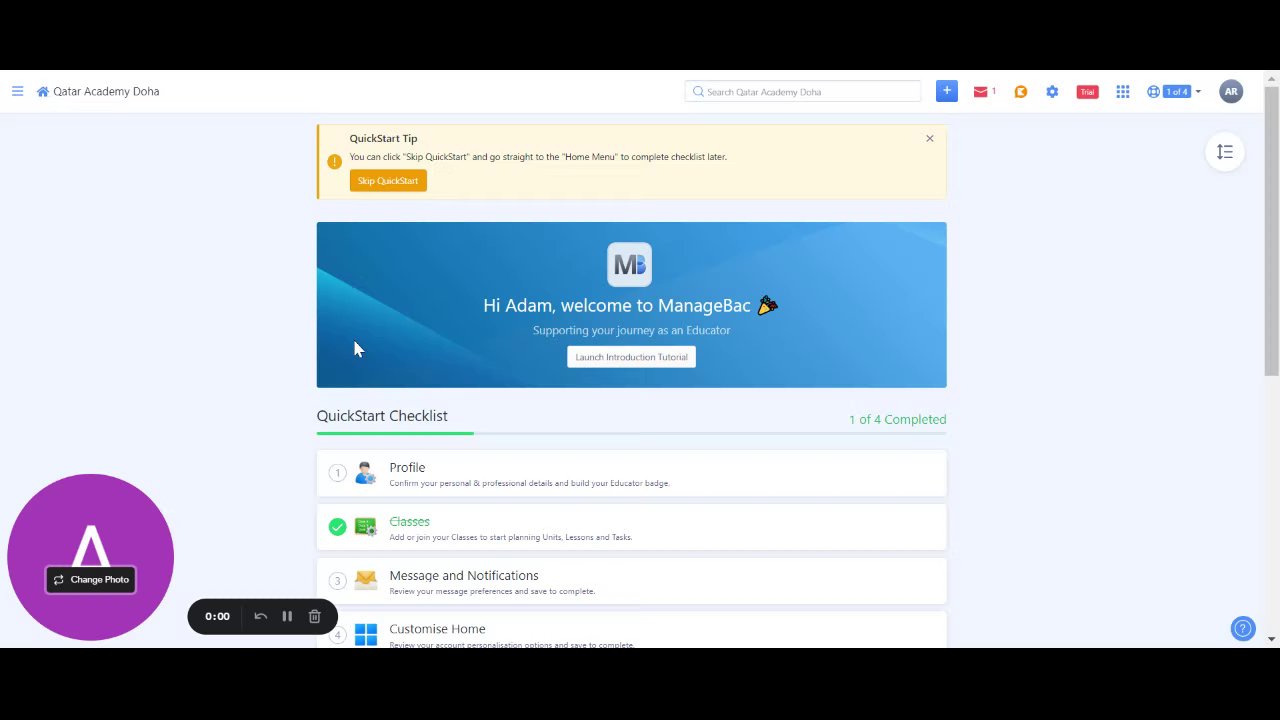Click the 'Supporting your journey as an Educator' text

[632, 330]
